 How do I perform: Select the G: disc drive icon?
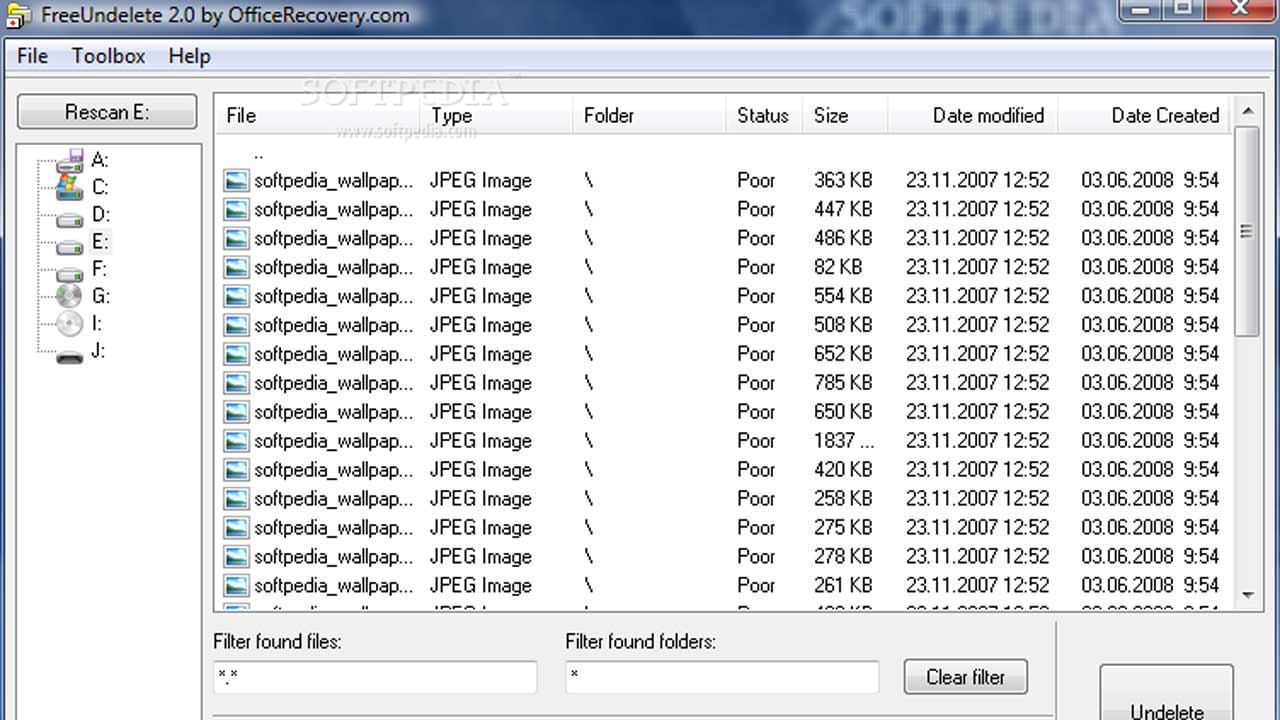[69, 297]
